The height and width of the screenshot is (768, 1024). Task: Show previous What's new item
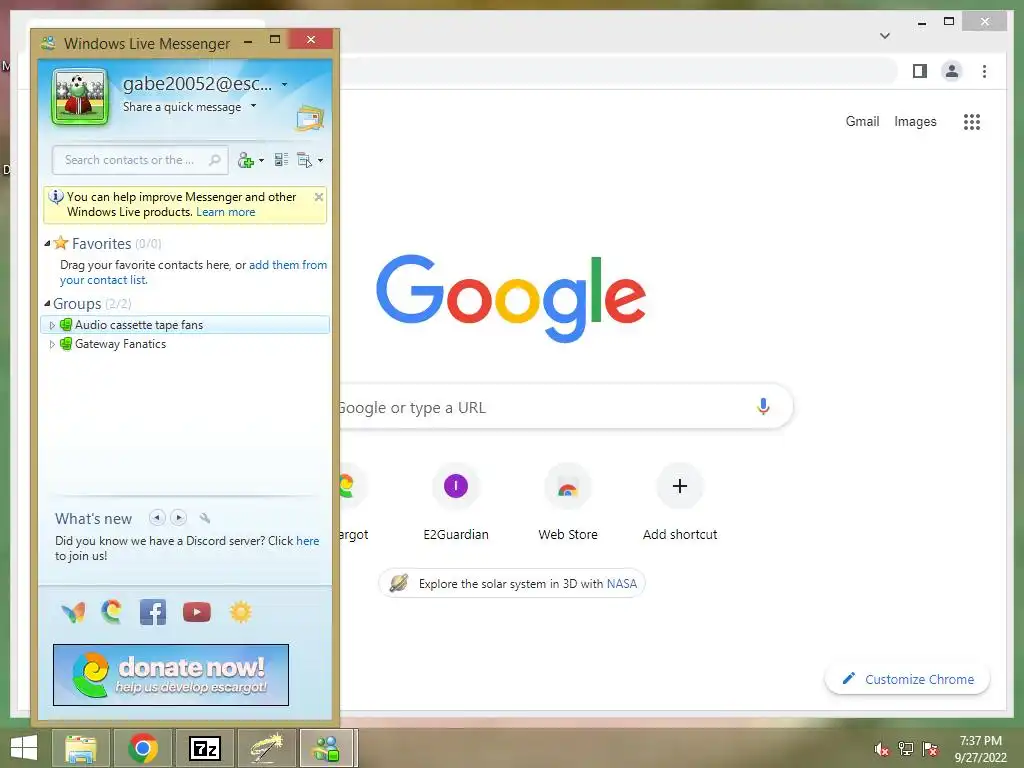(x=157, y=518)
